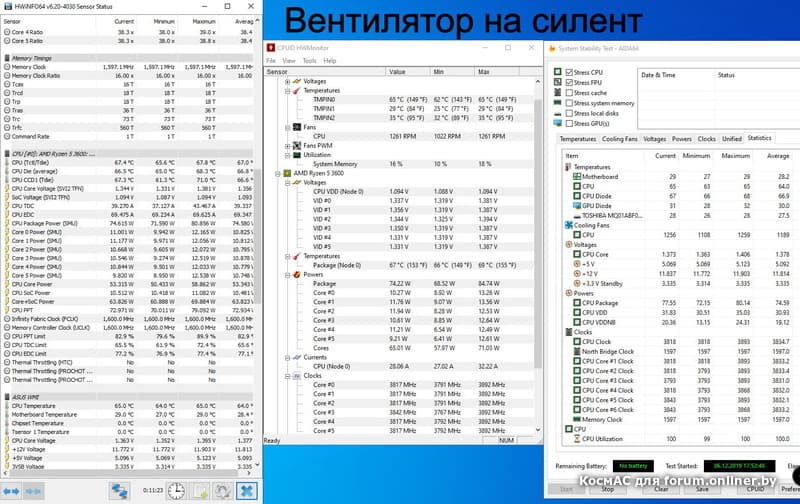Open HWiNFO network remote monitoring icon
800x504 pixels.
[119, 491]
